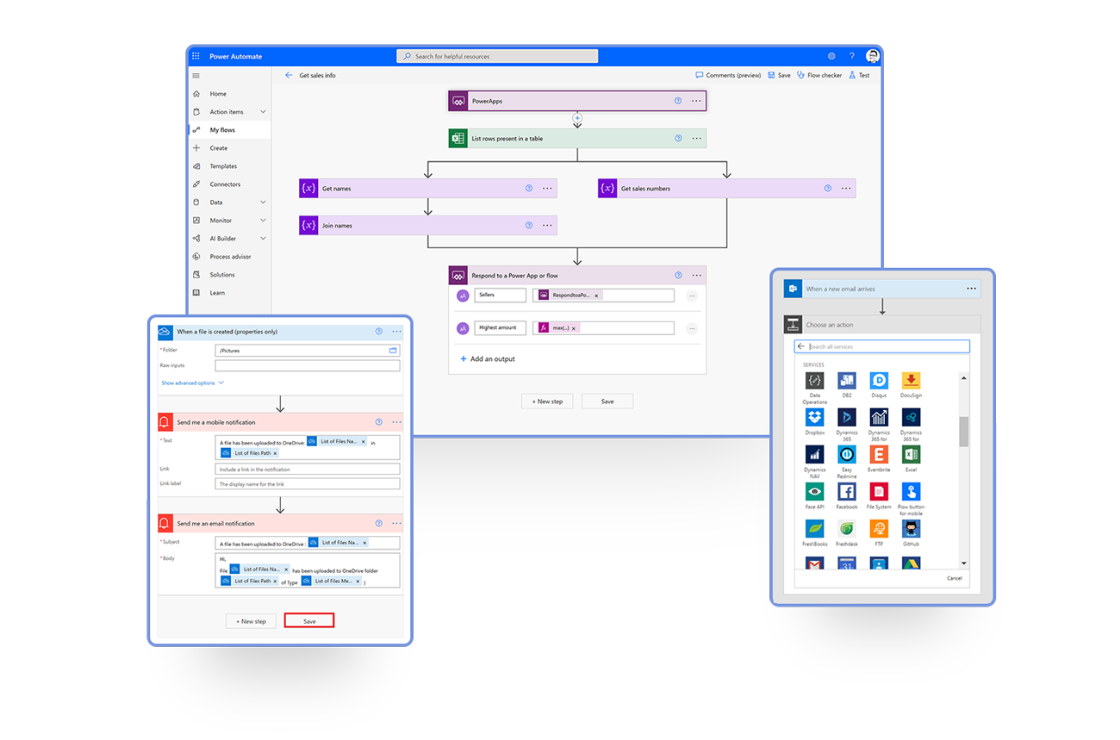Open the settings gear in header

(831, 56)
